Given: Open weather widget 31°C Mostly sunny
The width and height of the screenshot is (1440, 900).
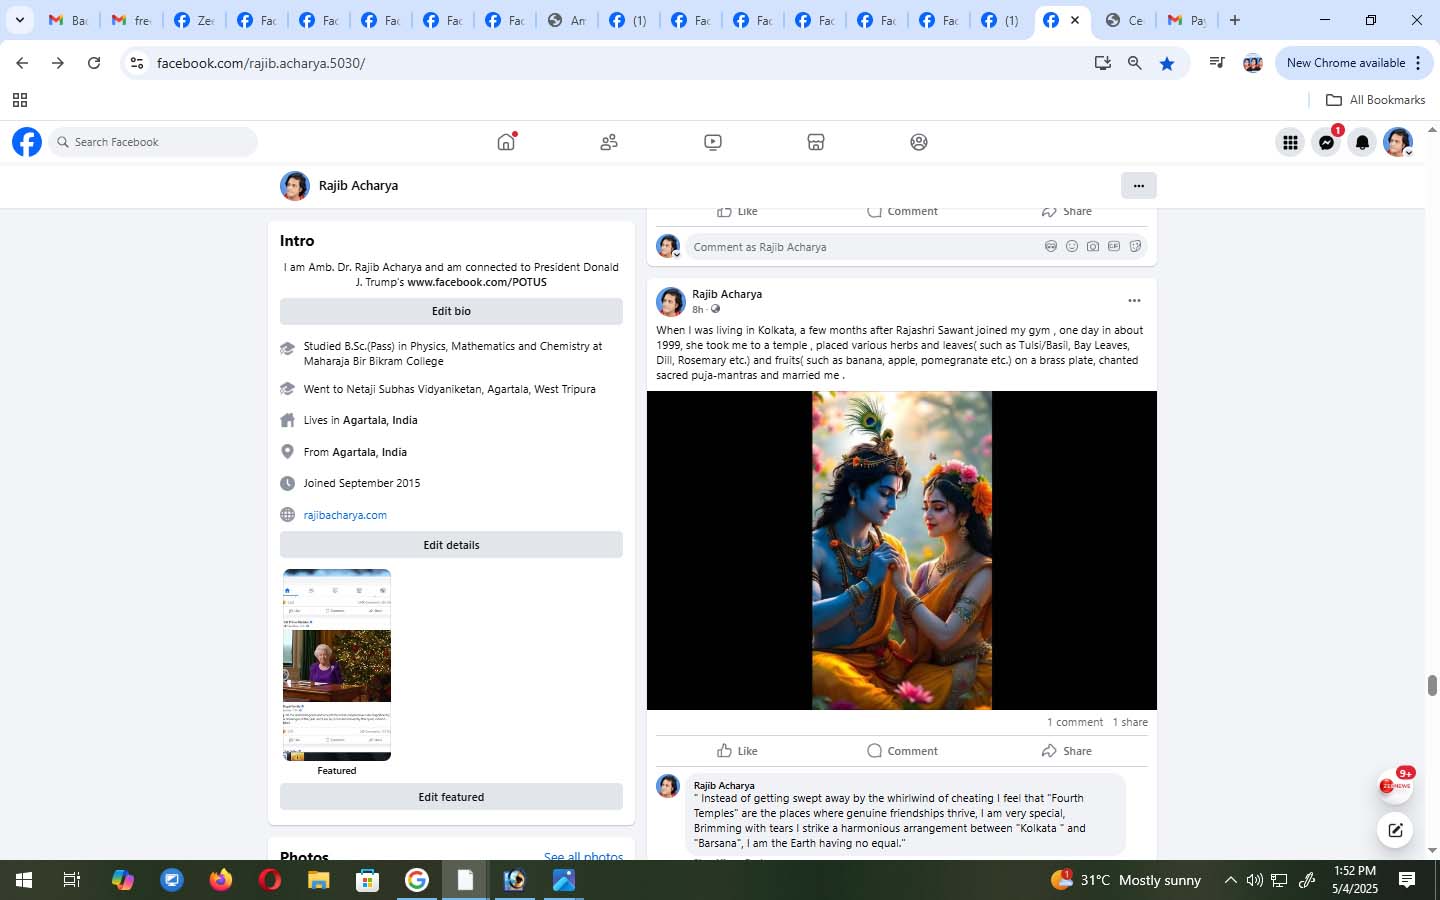Looking at the screenshot, I should (1126, 880).
